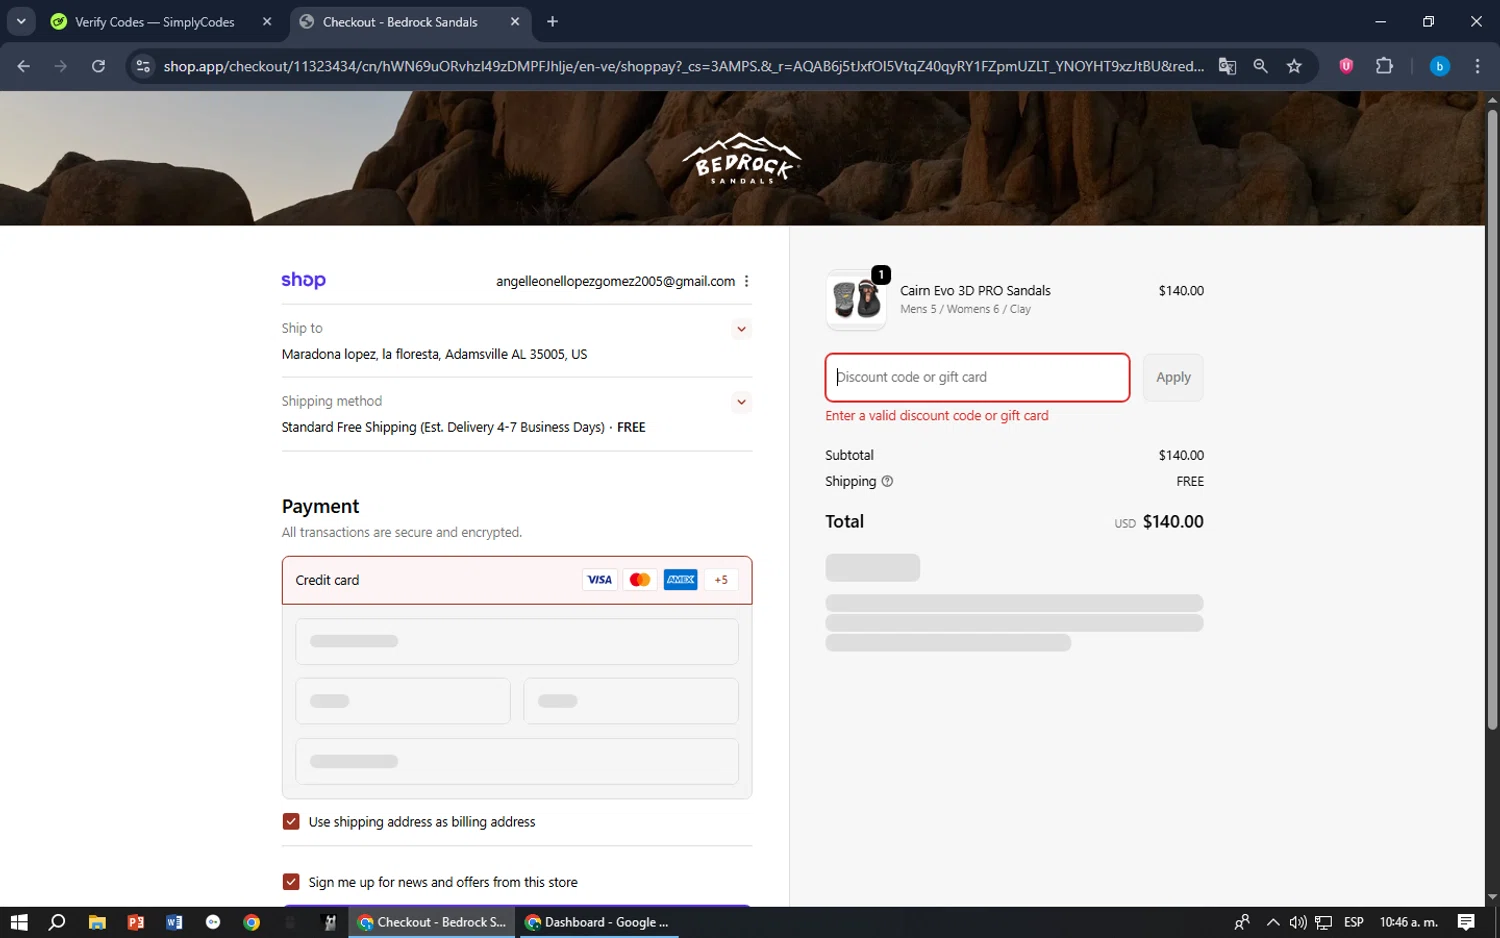Show the +5 more card types

[x=721, y=580]
